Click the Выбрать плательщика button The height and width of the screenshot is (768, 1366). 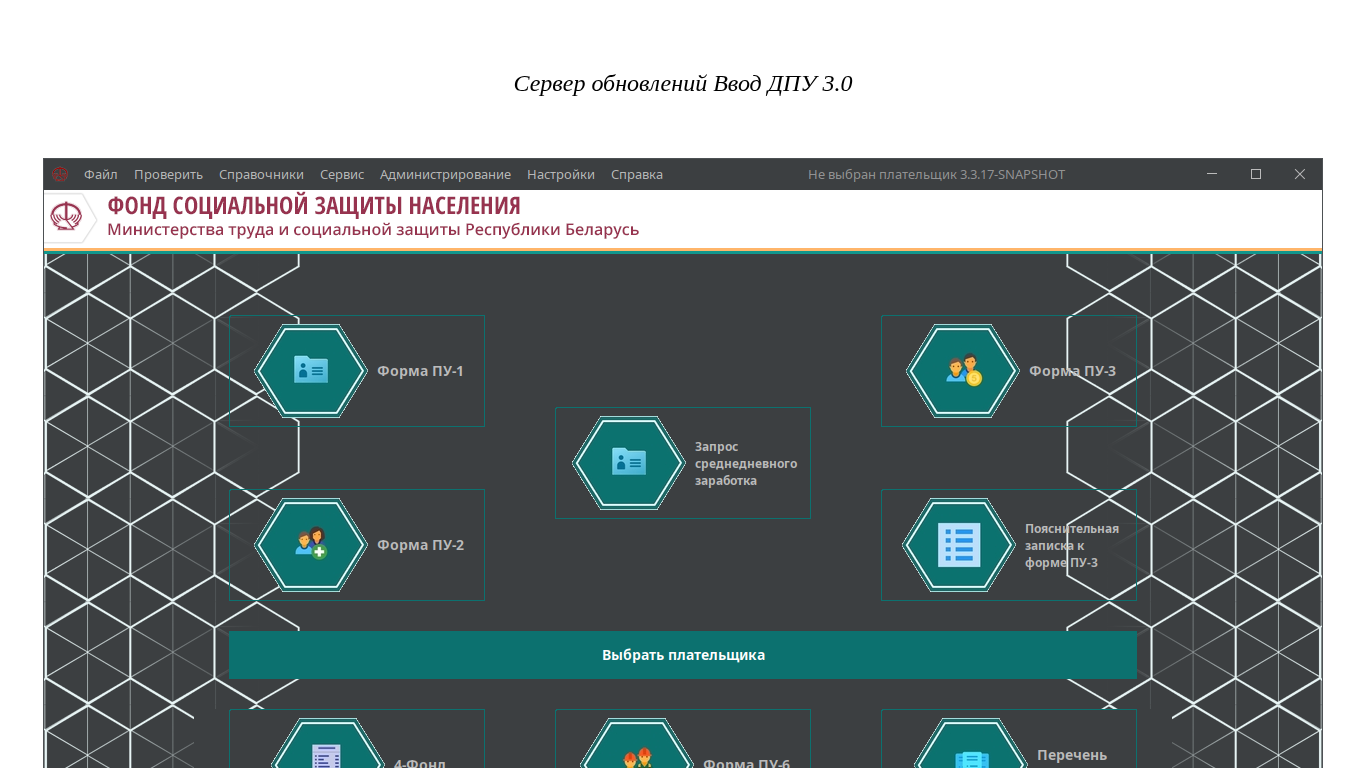click(x=683, y=655)
